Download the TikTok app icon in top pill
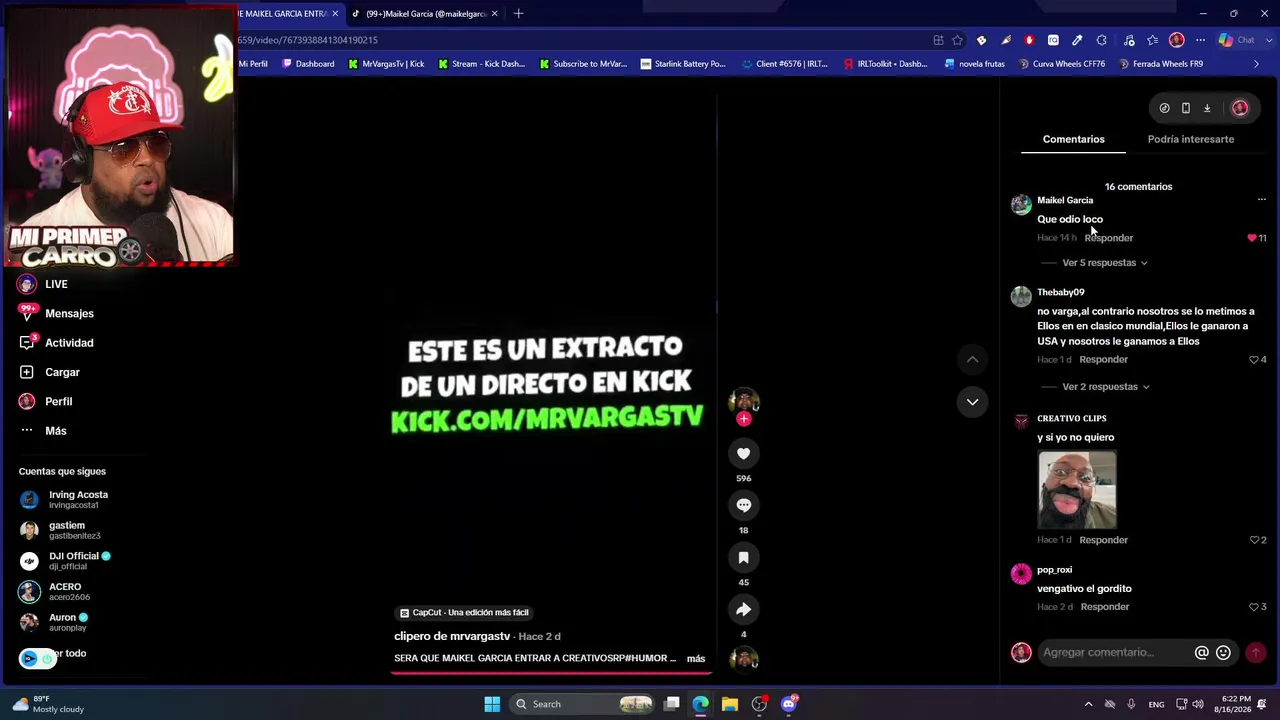The width and height of the screenshot is (1280, 720). coord(1207,108)
